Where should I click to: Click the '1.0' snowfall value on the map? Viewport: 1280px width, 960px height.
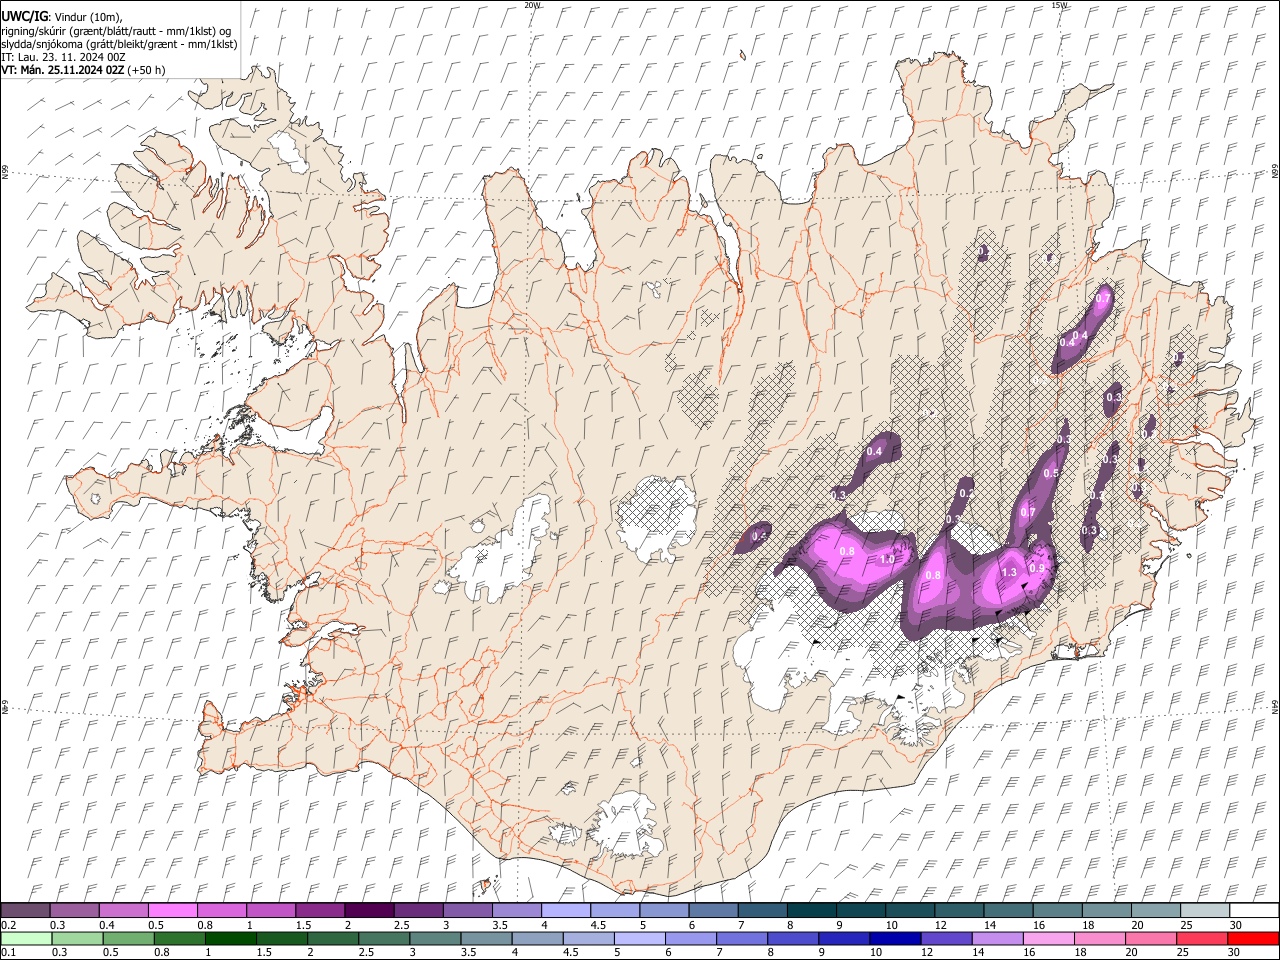click(887, 560)
